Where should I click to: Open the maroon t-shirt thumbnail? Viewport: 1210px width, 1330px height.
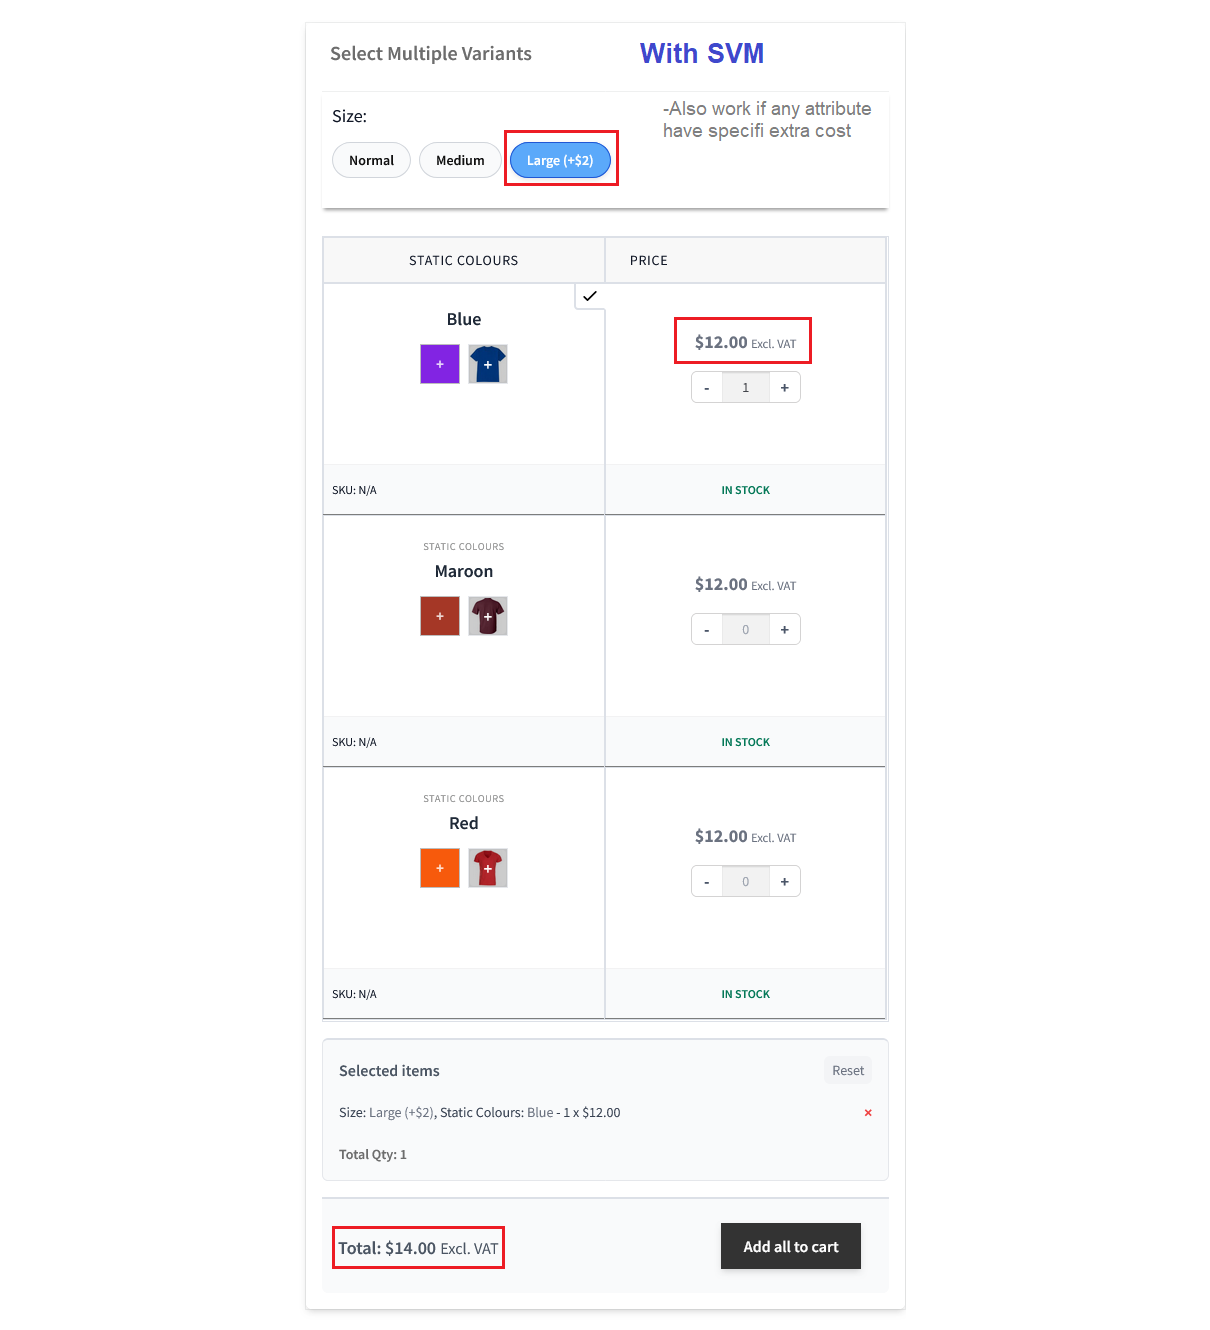pyautogui.click(x=488, y=616)
